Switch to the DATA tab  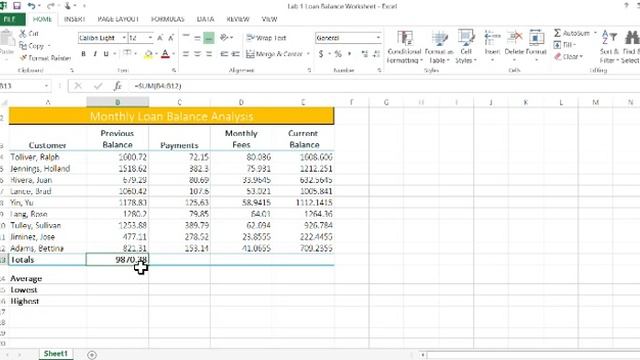point(205,19)
